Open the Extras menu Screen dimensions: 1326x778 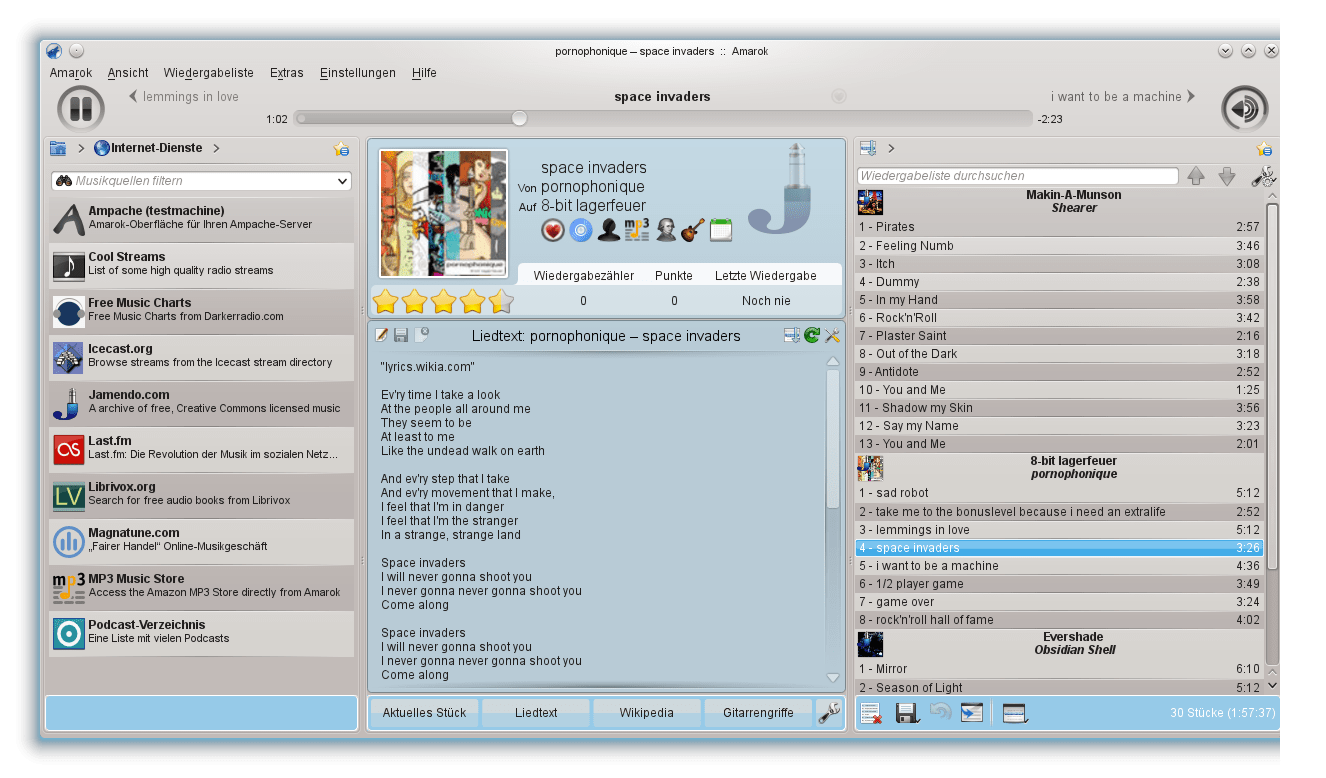[x=287, y=73]
